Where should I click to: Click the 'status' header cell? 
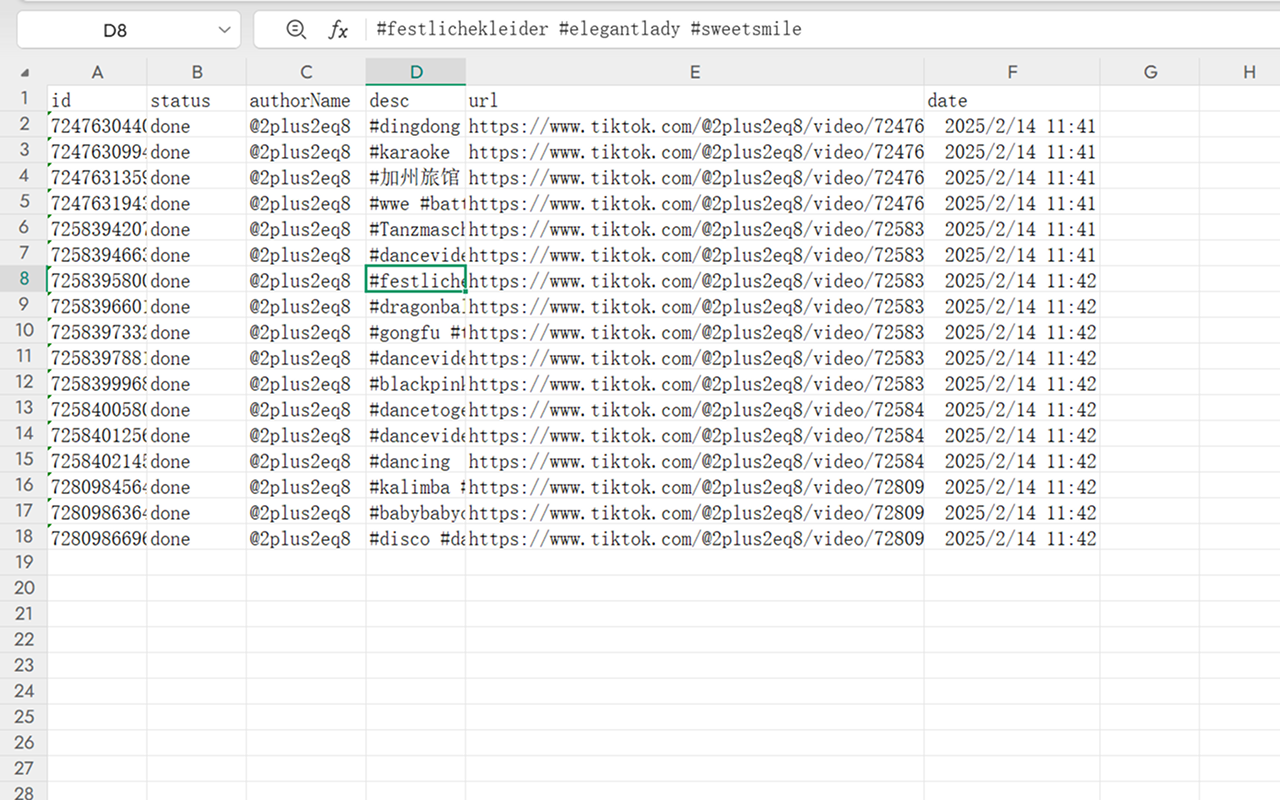coord(181,101)
